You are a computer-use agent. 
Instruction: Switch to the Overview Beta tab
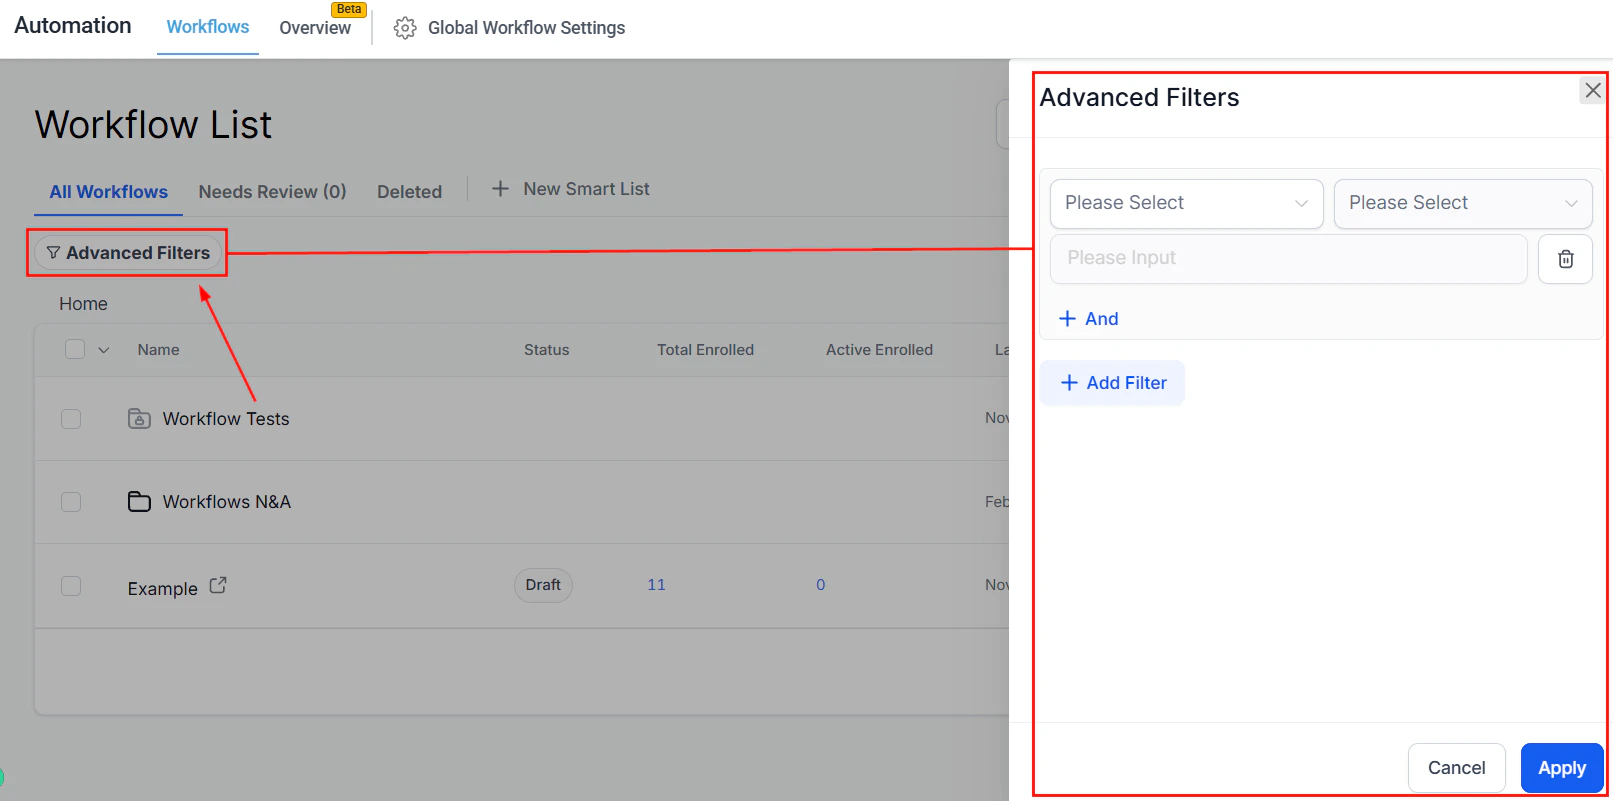point(315,27)
